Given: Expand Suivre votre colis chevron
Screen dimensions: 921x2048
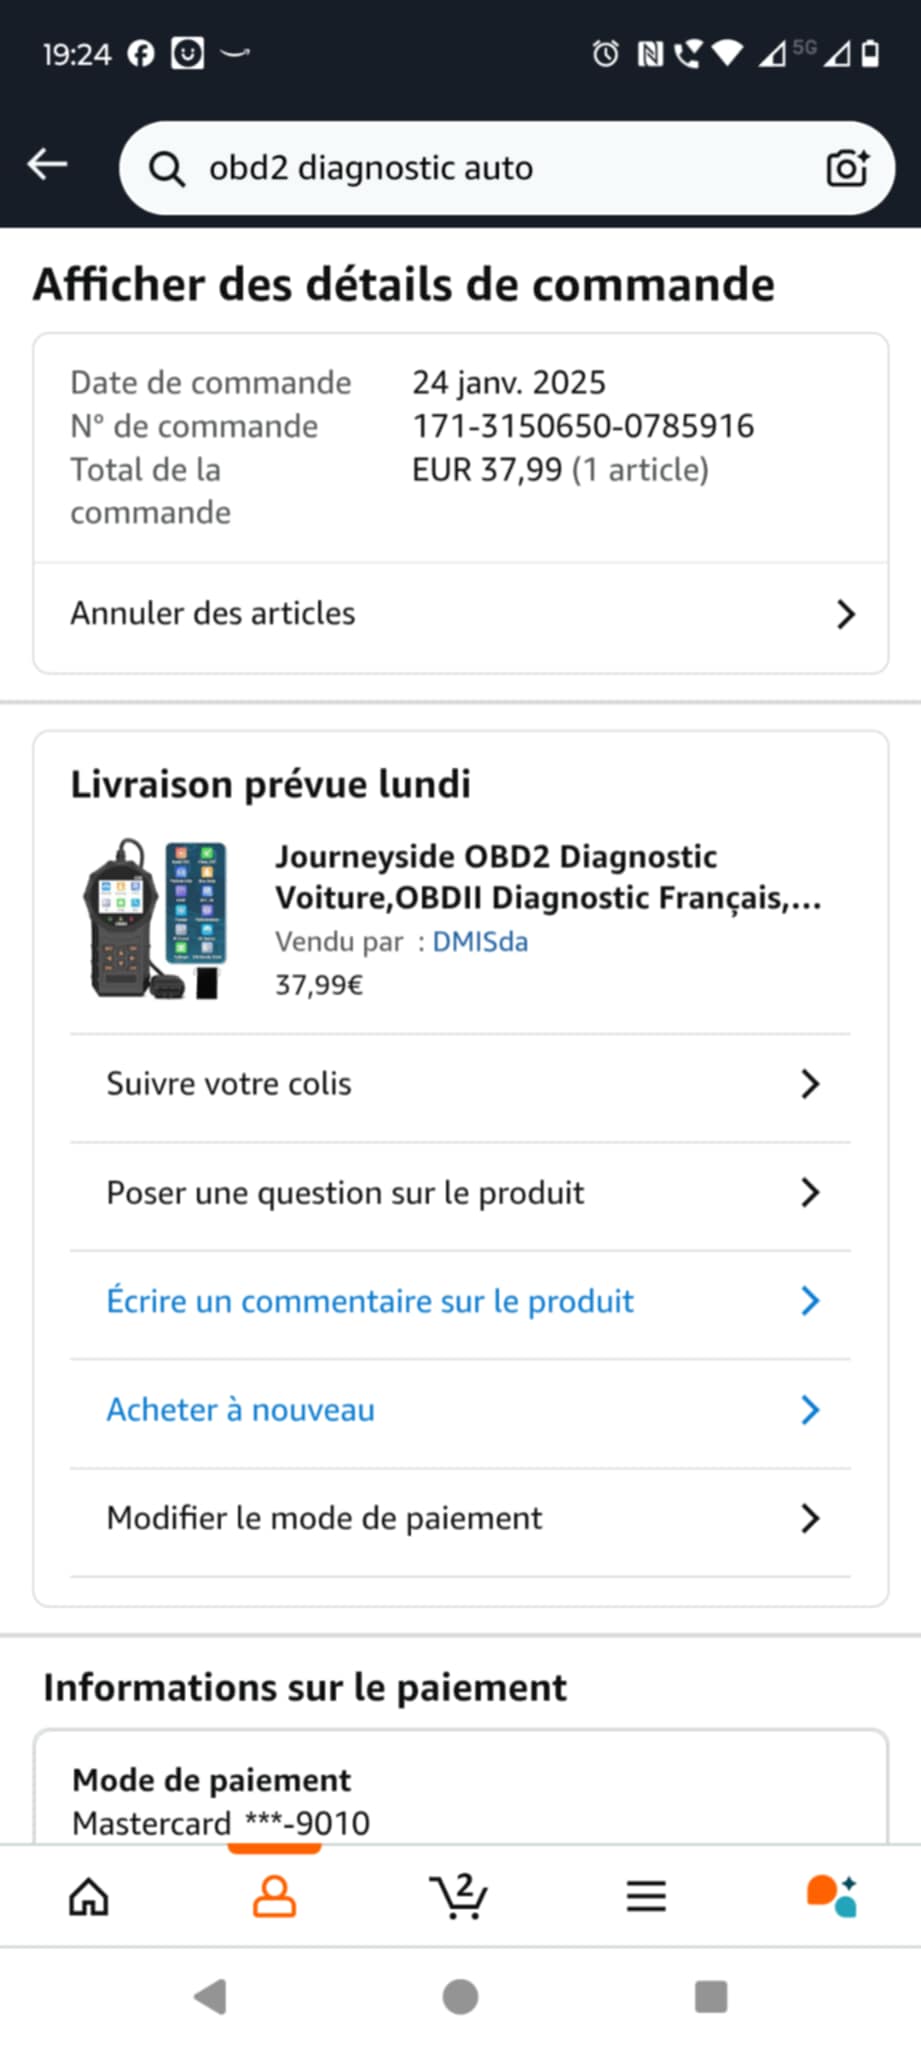Looking at the screenshot, I should tap(810, 1084).
